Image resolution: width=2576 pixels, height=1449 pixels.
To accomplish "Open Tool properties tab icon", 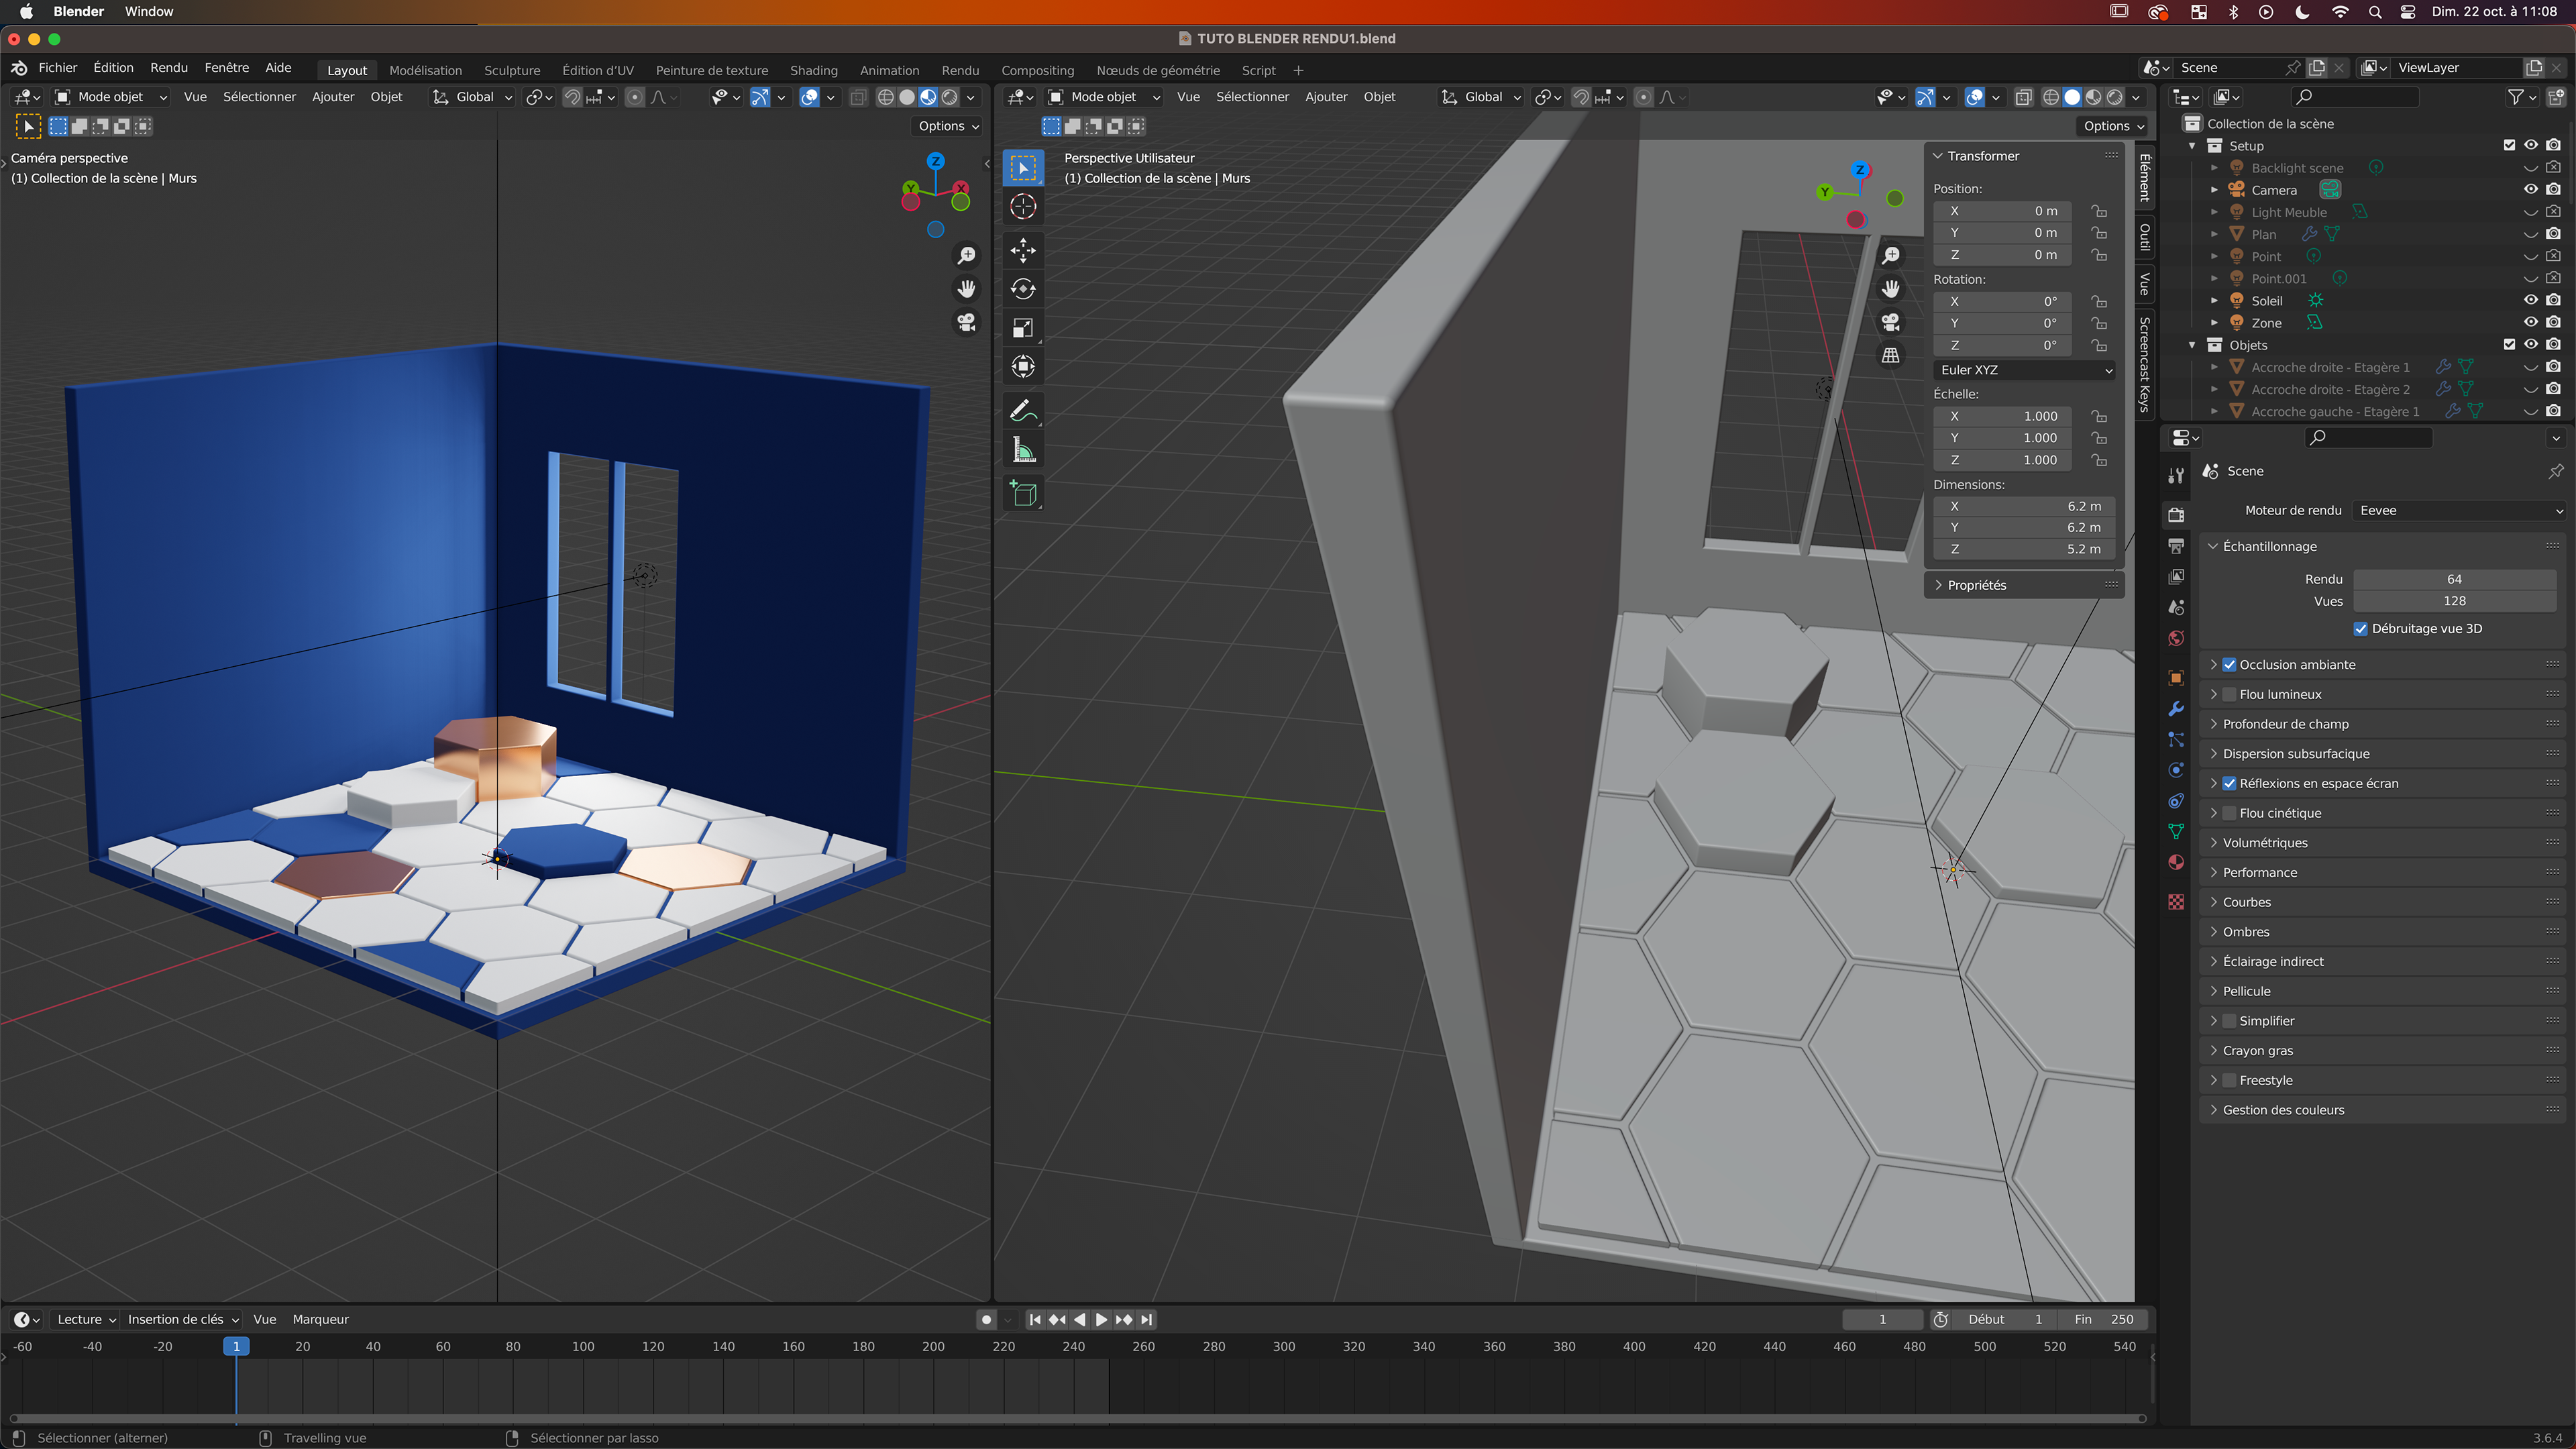I will [x=2176, y=476].
